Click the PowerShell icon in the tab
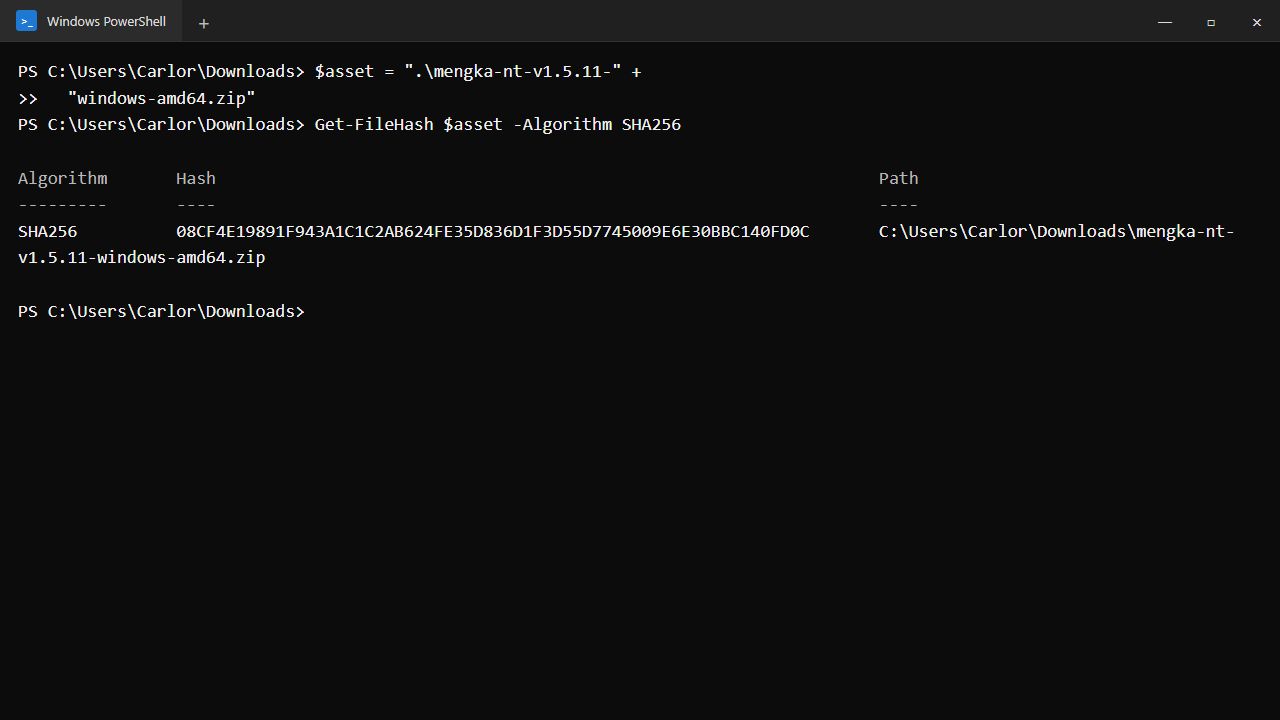 pyautogui.click(x=27, y=21)
